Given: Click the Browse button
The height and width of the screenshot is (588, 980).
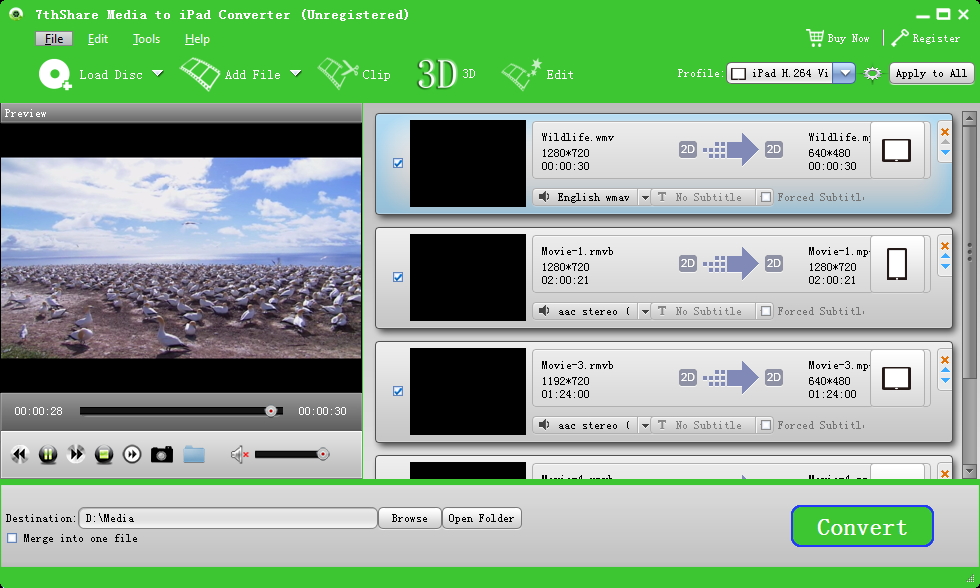Looking at the screenshot, I should pyautogui.click(x=409, y=518).
